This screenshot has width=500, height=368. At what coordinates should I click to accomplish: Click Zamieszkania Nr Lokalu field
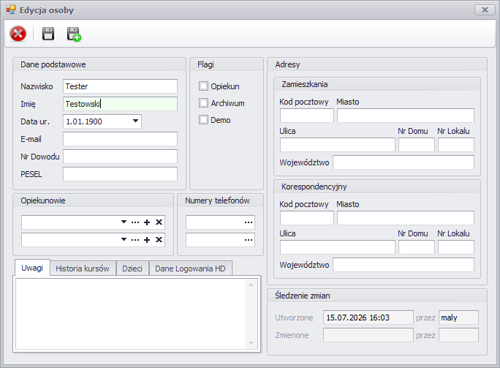[x=456, y=145]
